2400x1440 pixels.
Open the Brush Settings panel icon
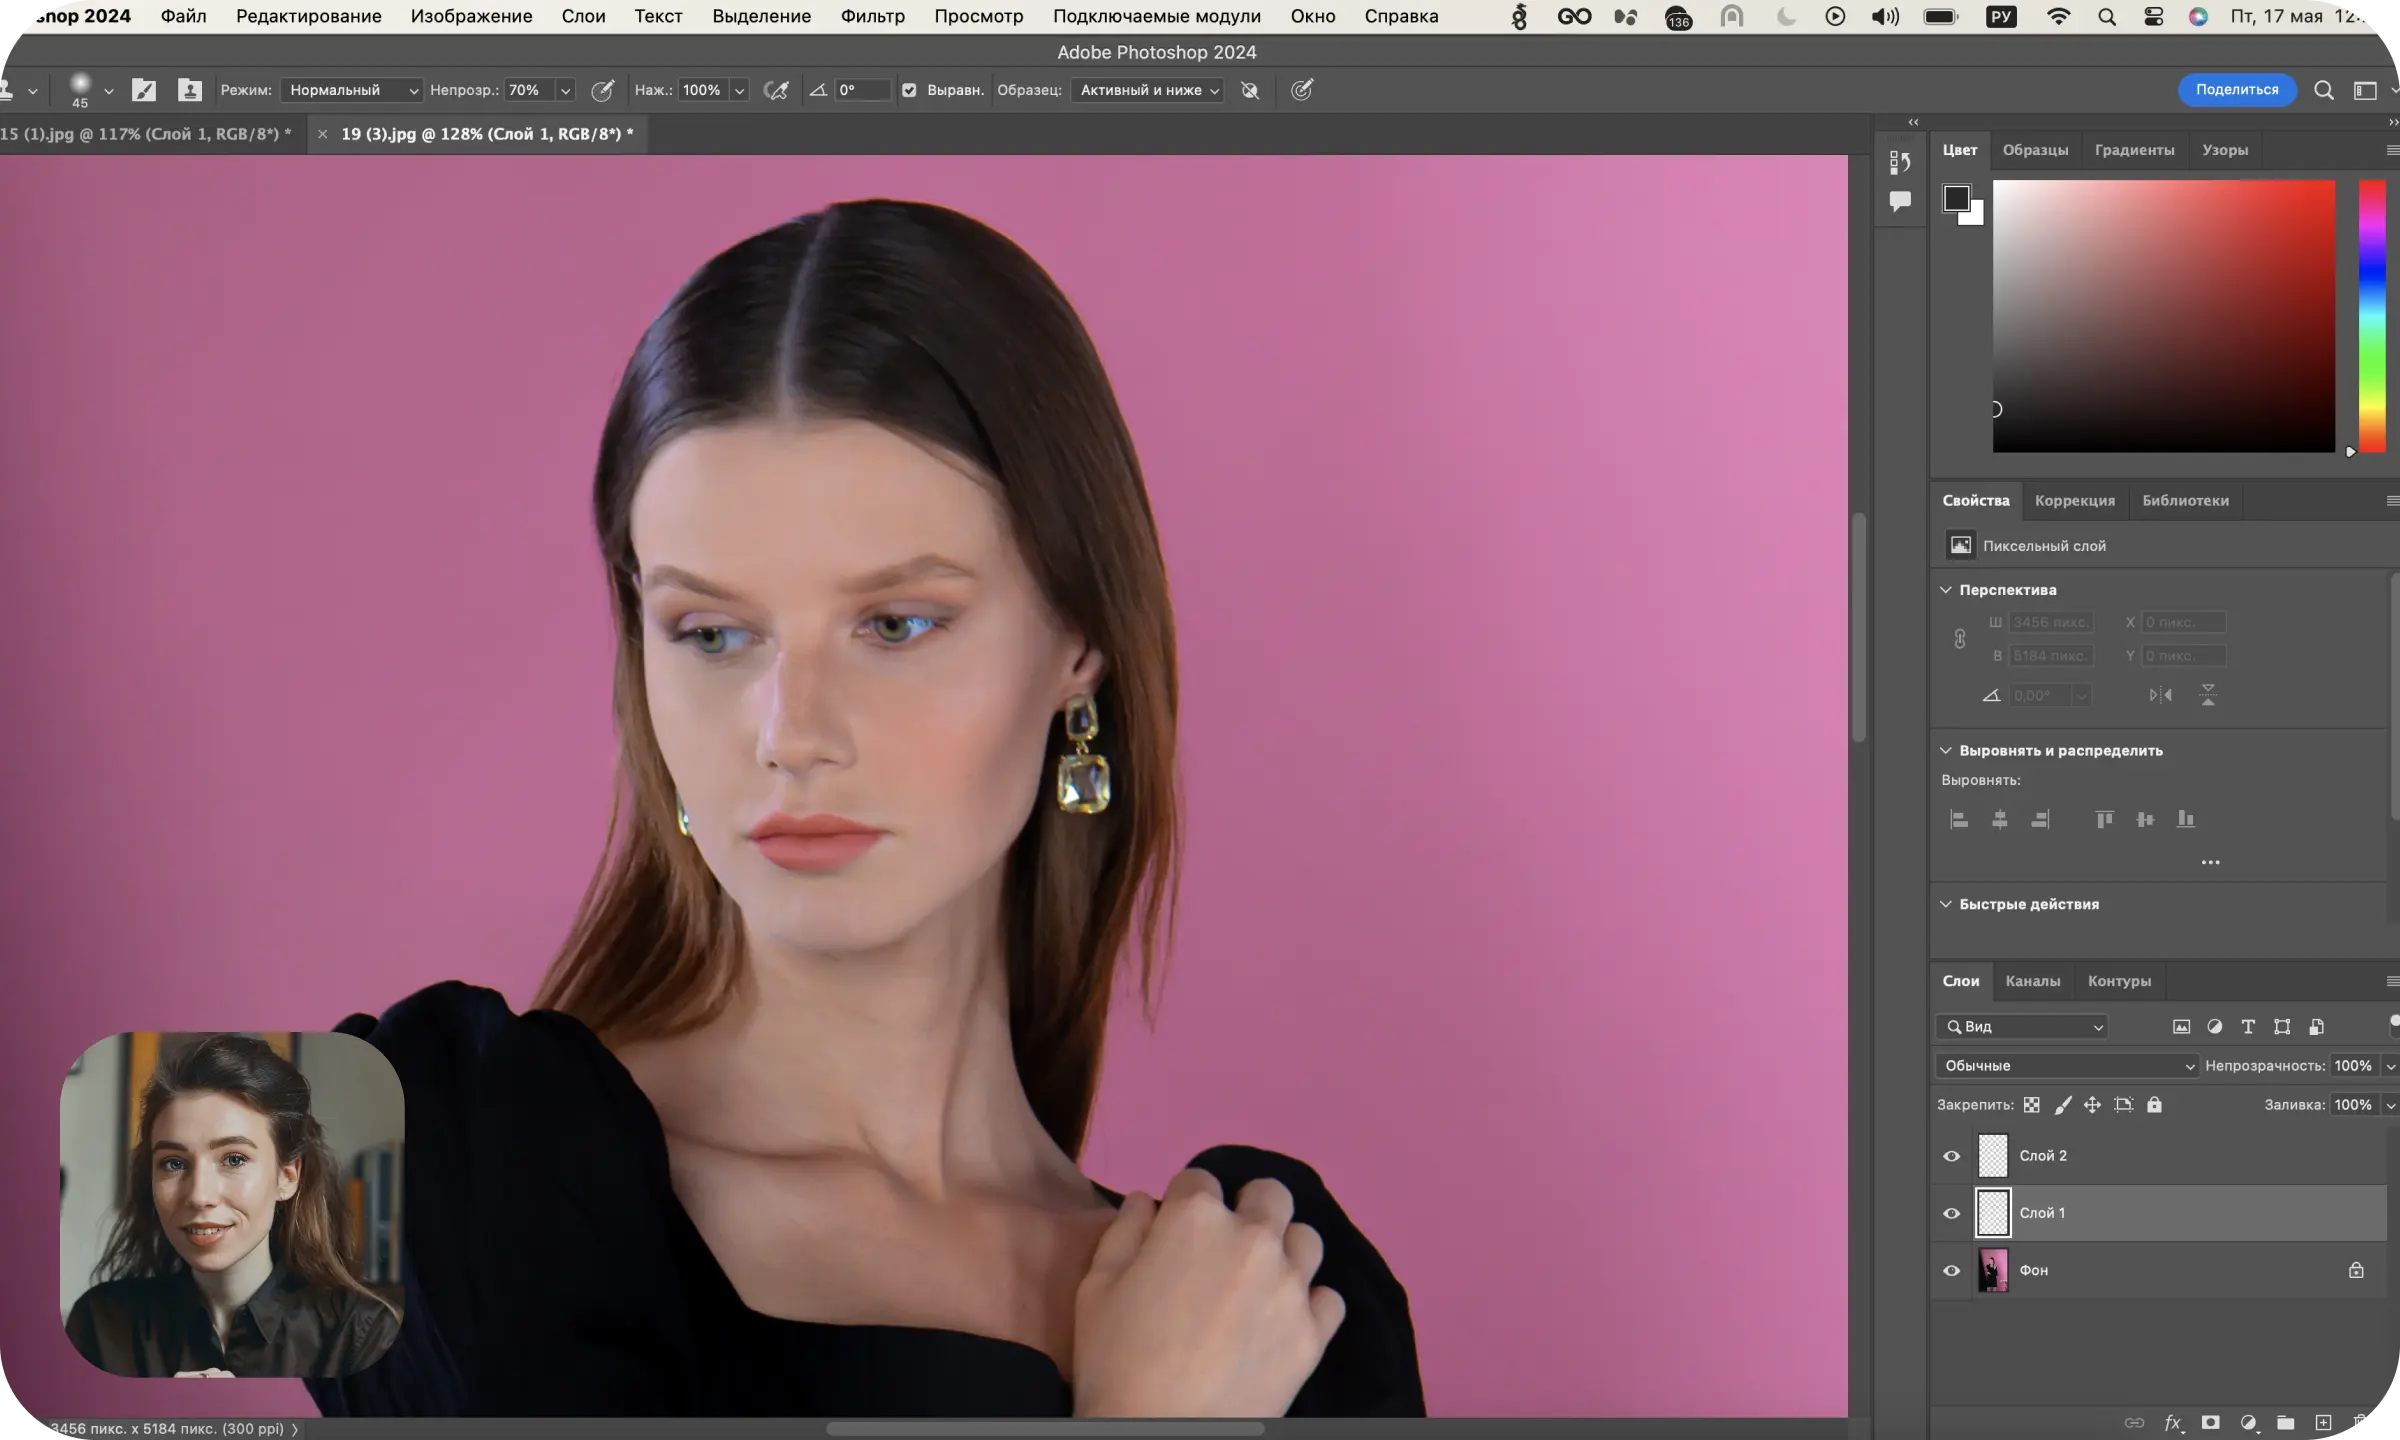(144, 90)
